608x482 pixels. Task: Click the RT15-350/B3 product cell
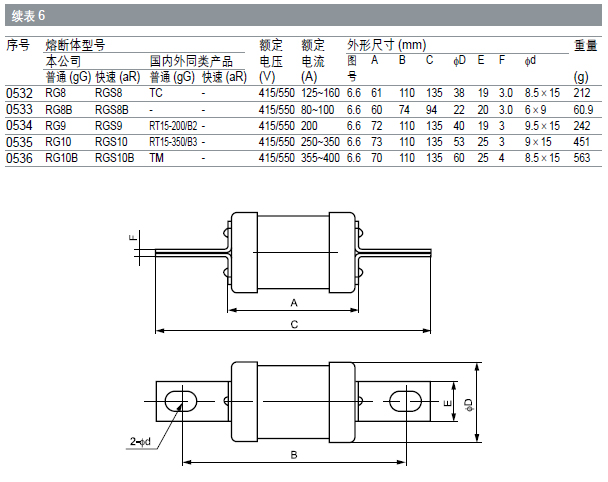tap(175, 142)
